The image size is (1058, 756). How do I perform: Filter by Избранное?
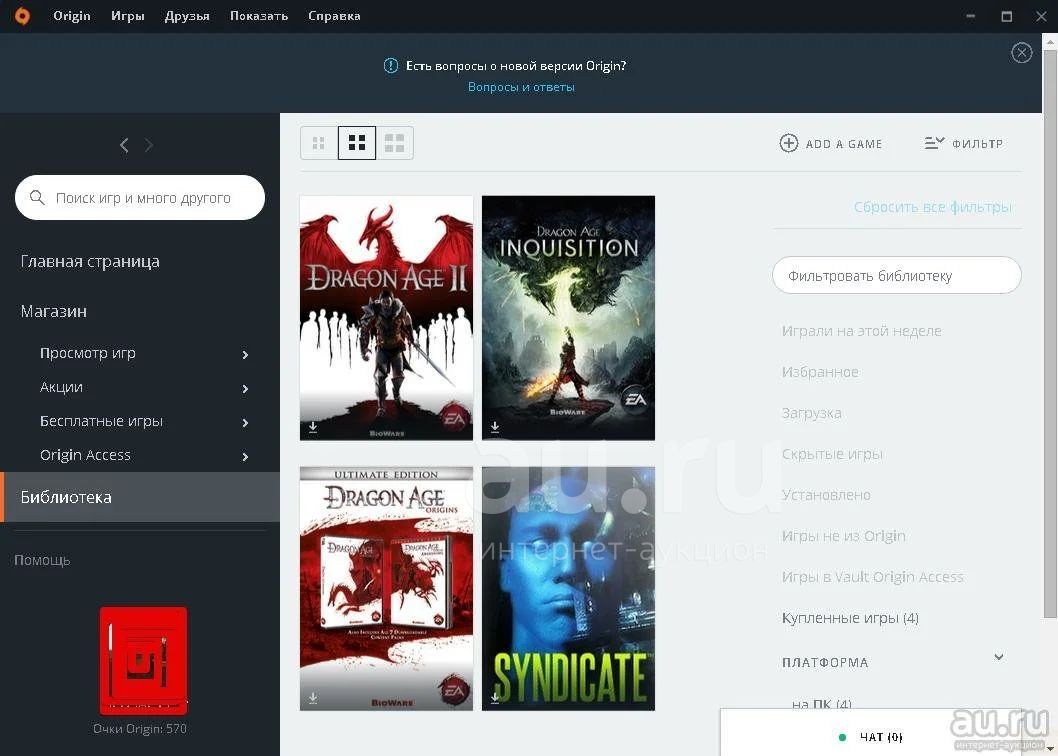(x=820, y=373)
